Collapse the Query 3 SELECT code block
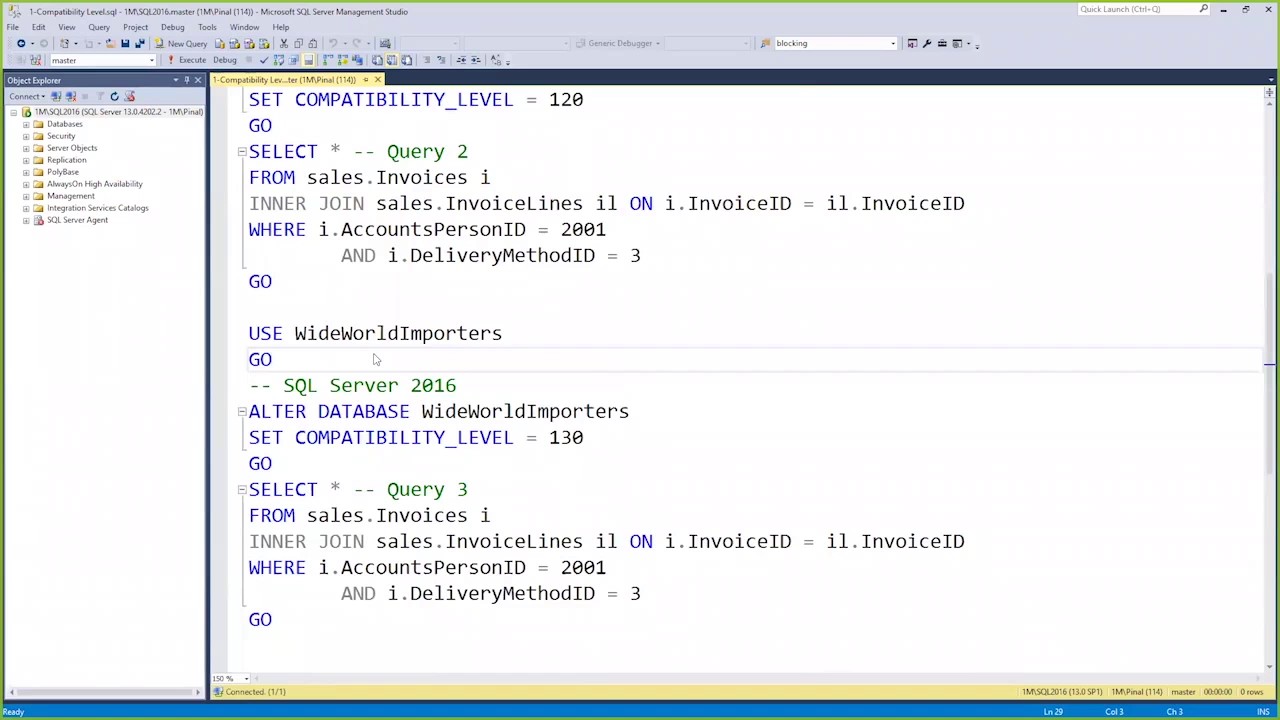 241,490
